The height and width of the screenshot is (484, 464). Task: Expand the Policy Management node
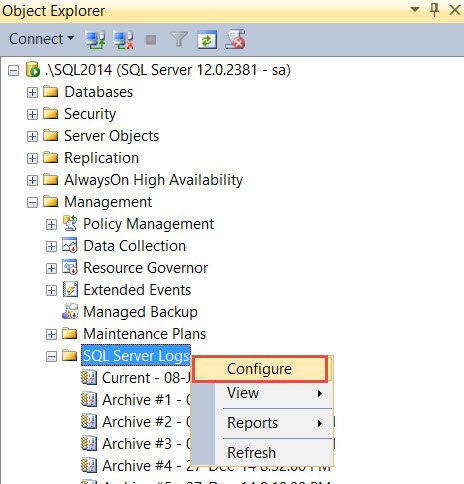[51, 224]
